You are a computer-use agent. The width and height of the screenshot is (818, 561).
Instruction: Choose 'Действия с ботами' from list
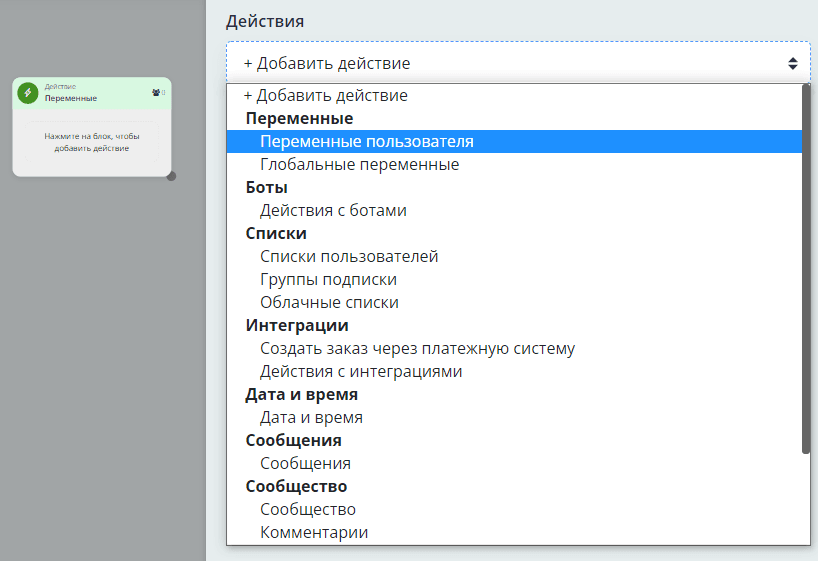(333, 211)
